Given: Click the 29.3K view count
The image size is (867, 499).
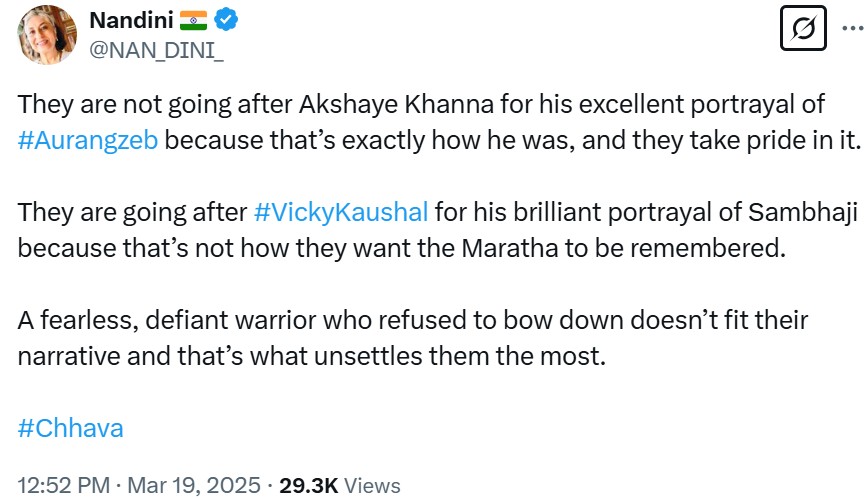Looking at the screenshot, I should (308, 485).
